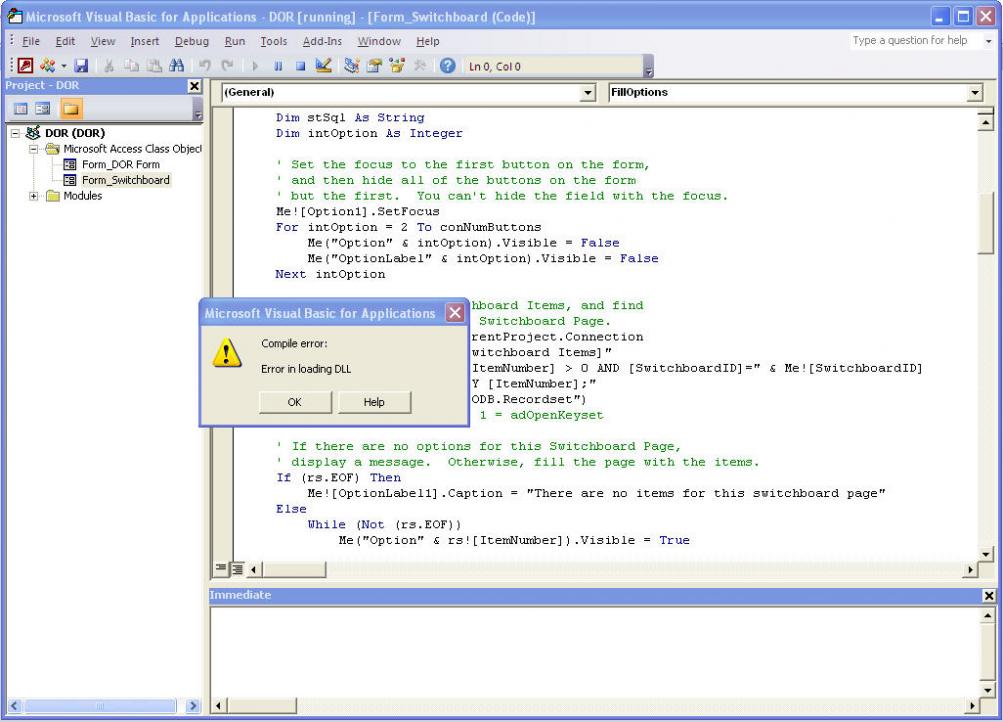The width and height of the screenshot is (1003, 722).
Task: Click Help in the Compile error dialog
Action: tap(374, 402)
